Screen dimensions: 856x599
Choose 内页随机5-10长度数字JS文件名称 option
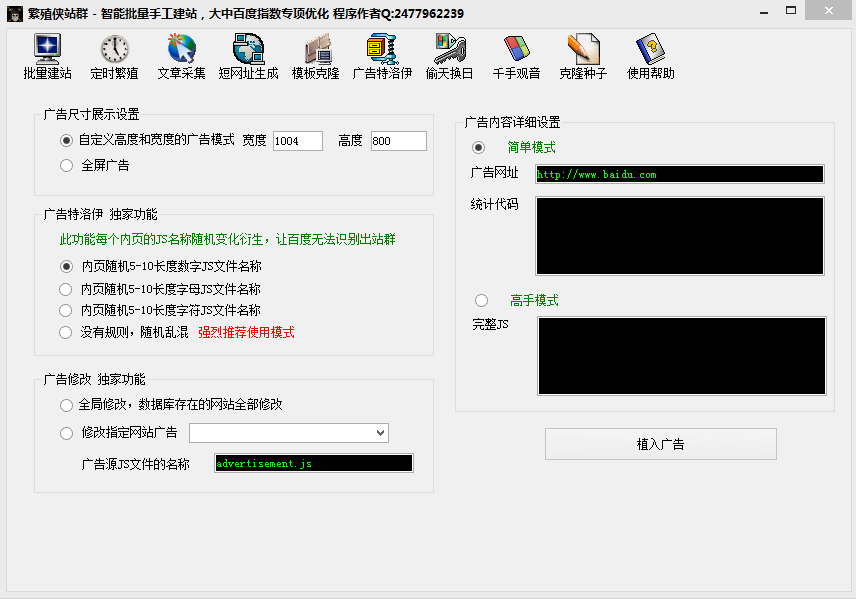pyautogui.click(x=66, y=266)
